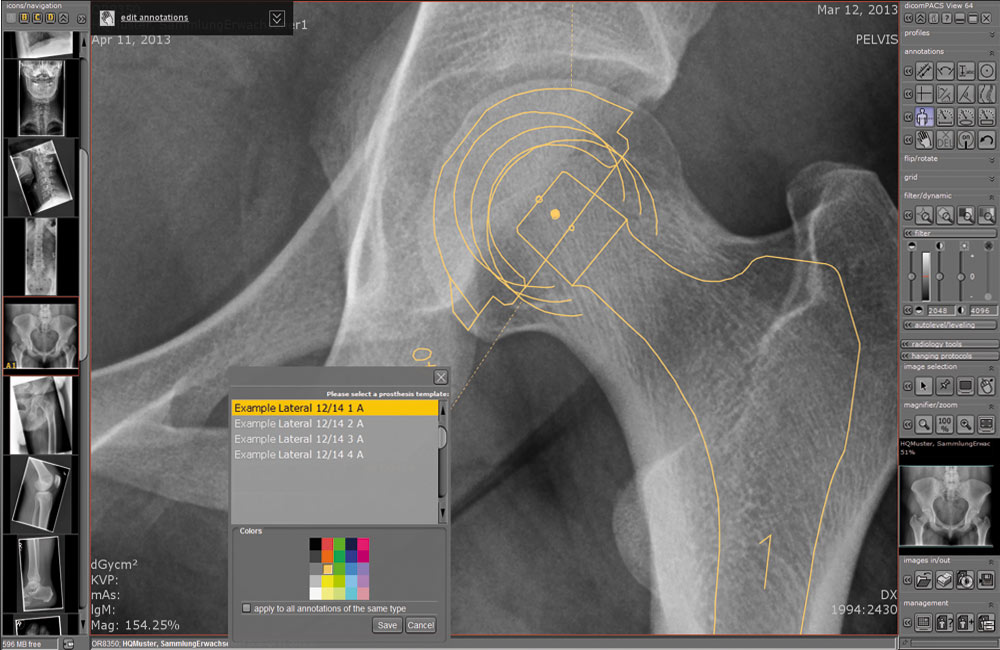The height and width of the screenshot is (650, 1000).
Task: Click the 100% zoom icon
Action: [944, 424]
